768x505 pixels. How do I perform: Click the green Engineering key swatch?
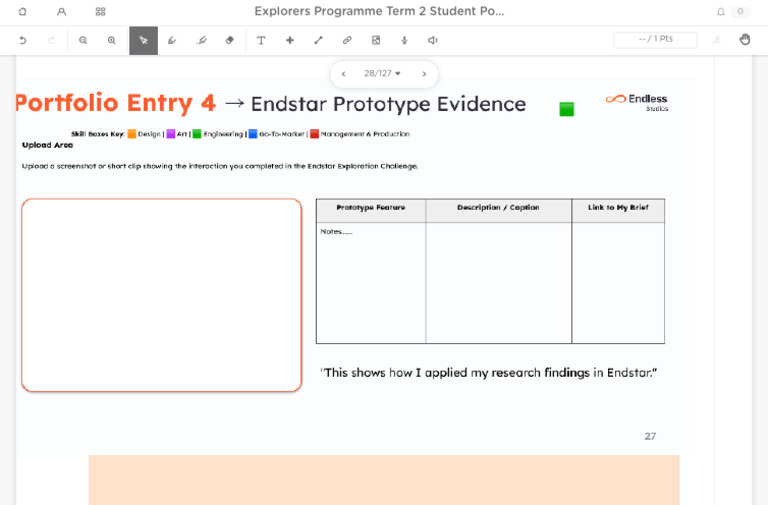(197, 134)
